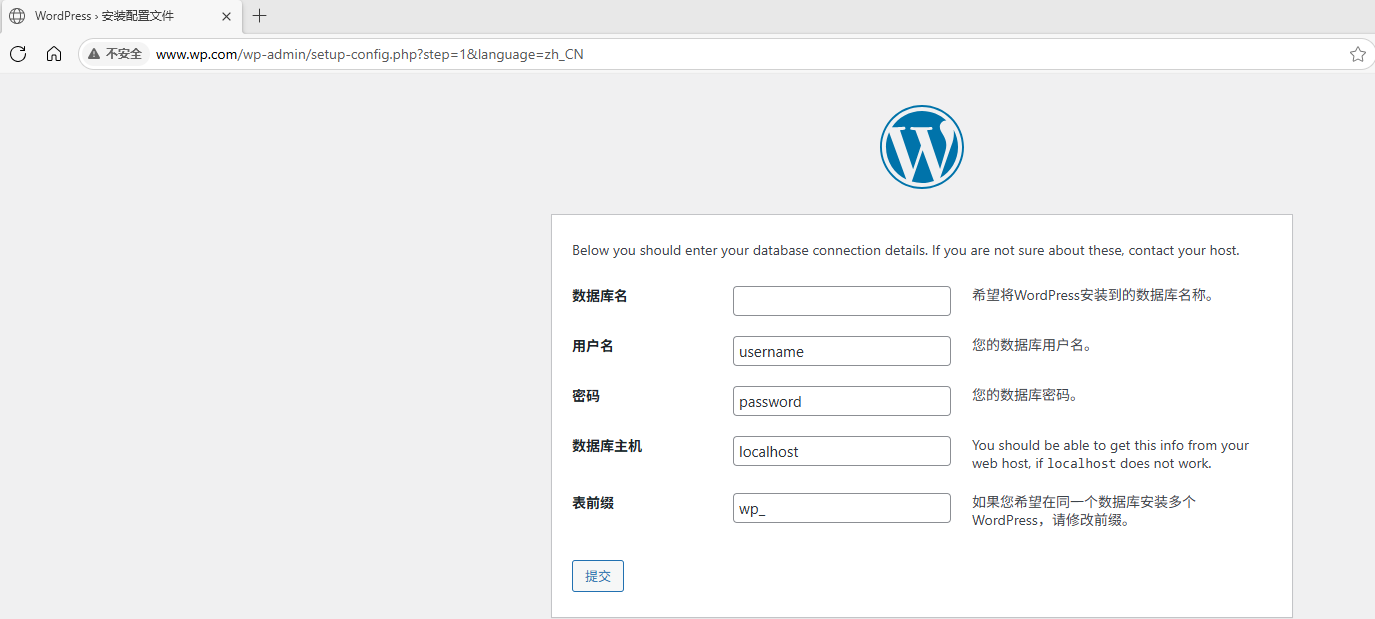Click the WordPress logo
The width and height of the screenshot is (1375, 619).
[x=922, y=147]
